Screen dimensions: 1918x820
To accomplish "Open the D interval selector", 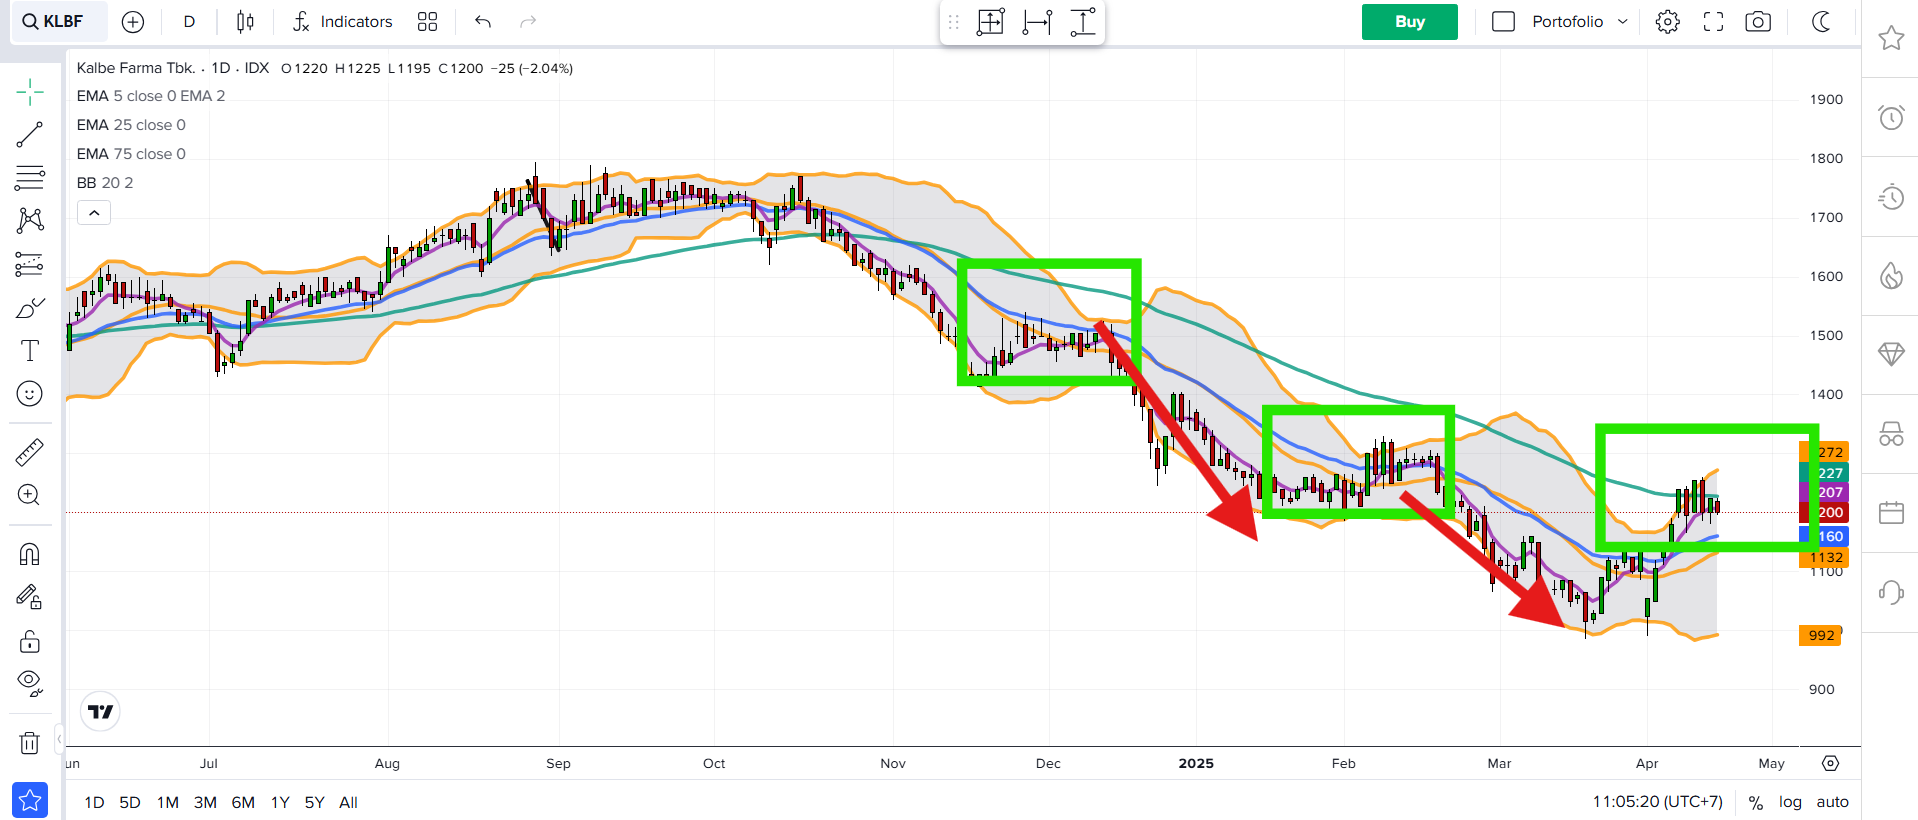I will click(x=189, y=22).
